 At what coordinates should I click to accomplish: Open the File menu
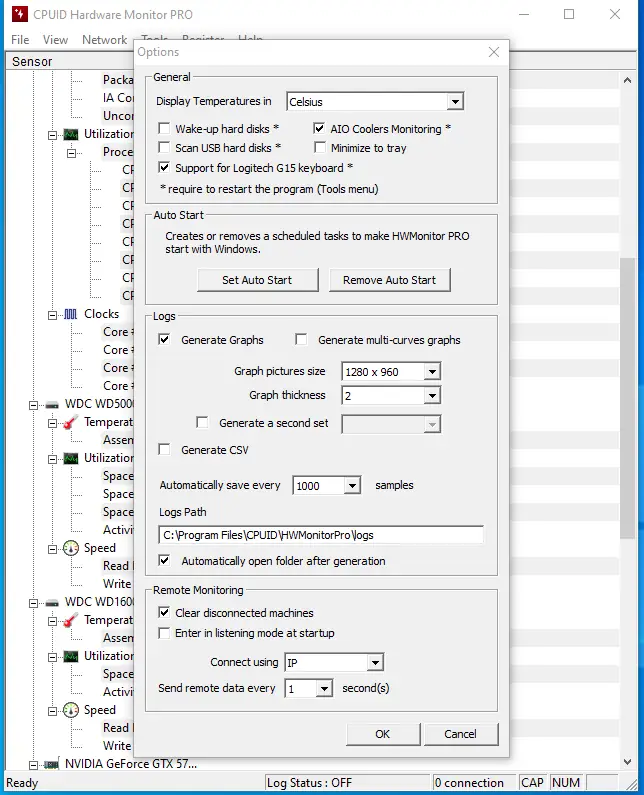click(x=20, y=40)
